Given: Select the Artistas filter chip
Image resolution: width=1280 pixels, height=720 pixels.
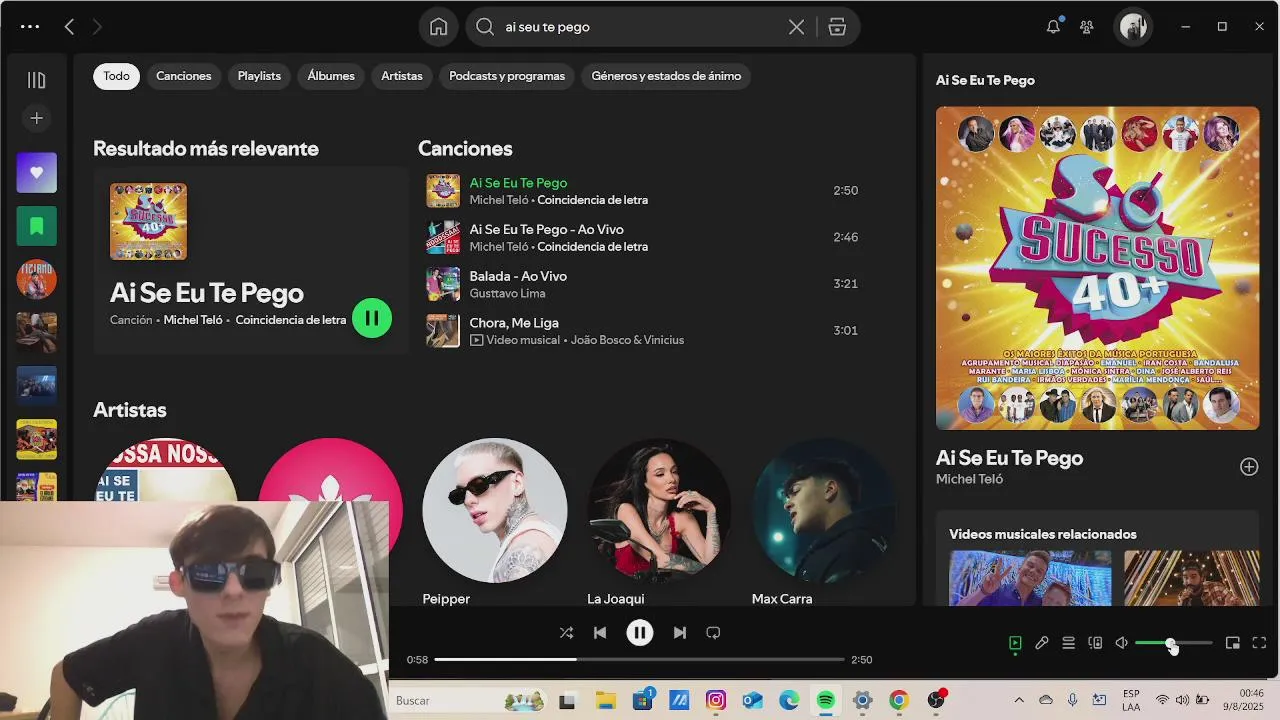Looking at the screenshot, I should click(402, 76).
